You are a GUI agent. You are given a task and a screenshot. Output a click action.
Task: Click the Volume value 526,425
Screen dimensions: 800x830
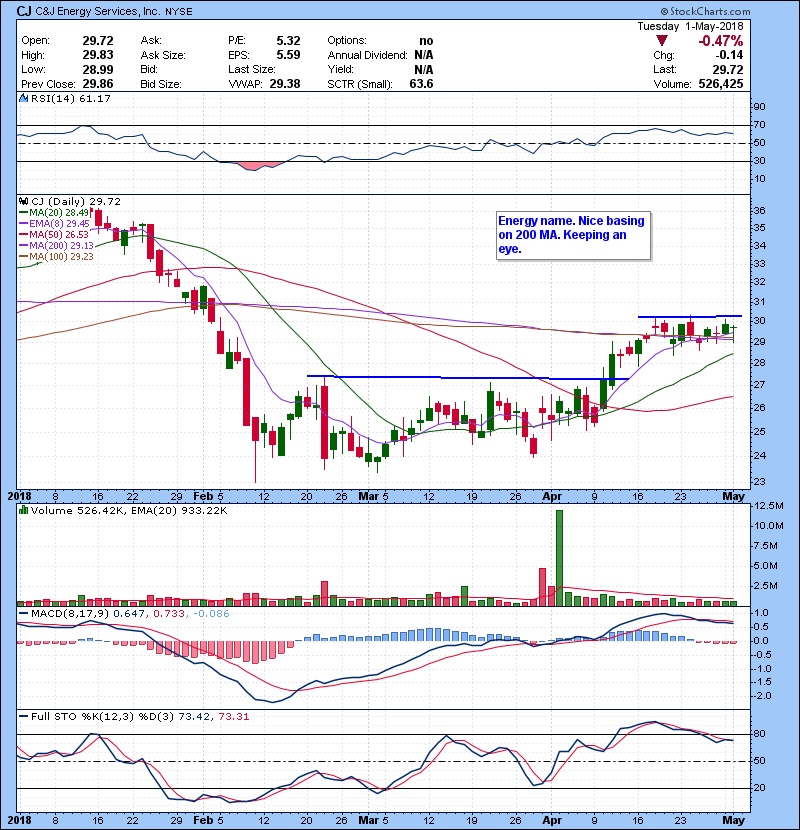[721, 84]
